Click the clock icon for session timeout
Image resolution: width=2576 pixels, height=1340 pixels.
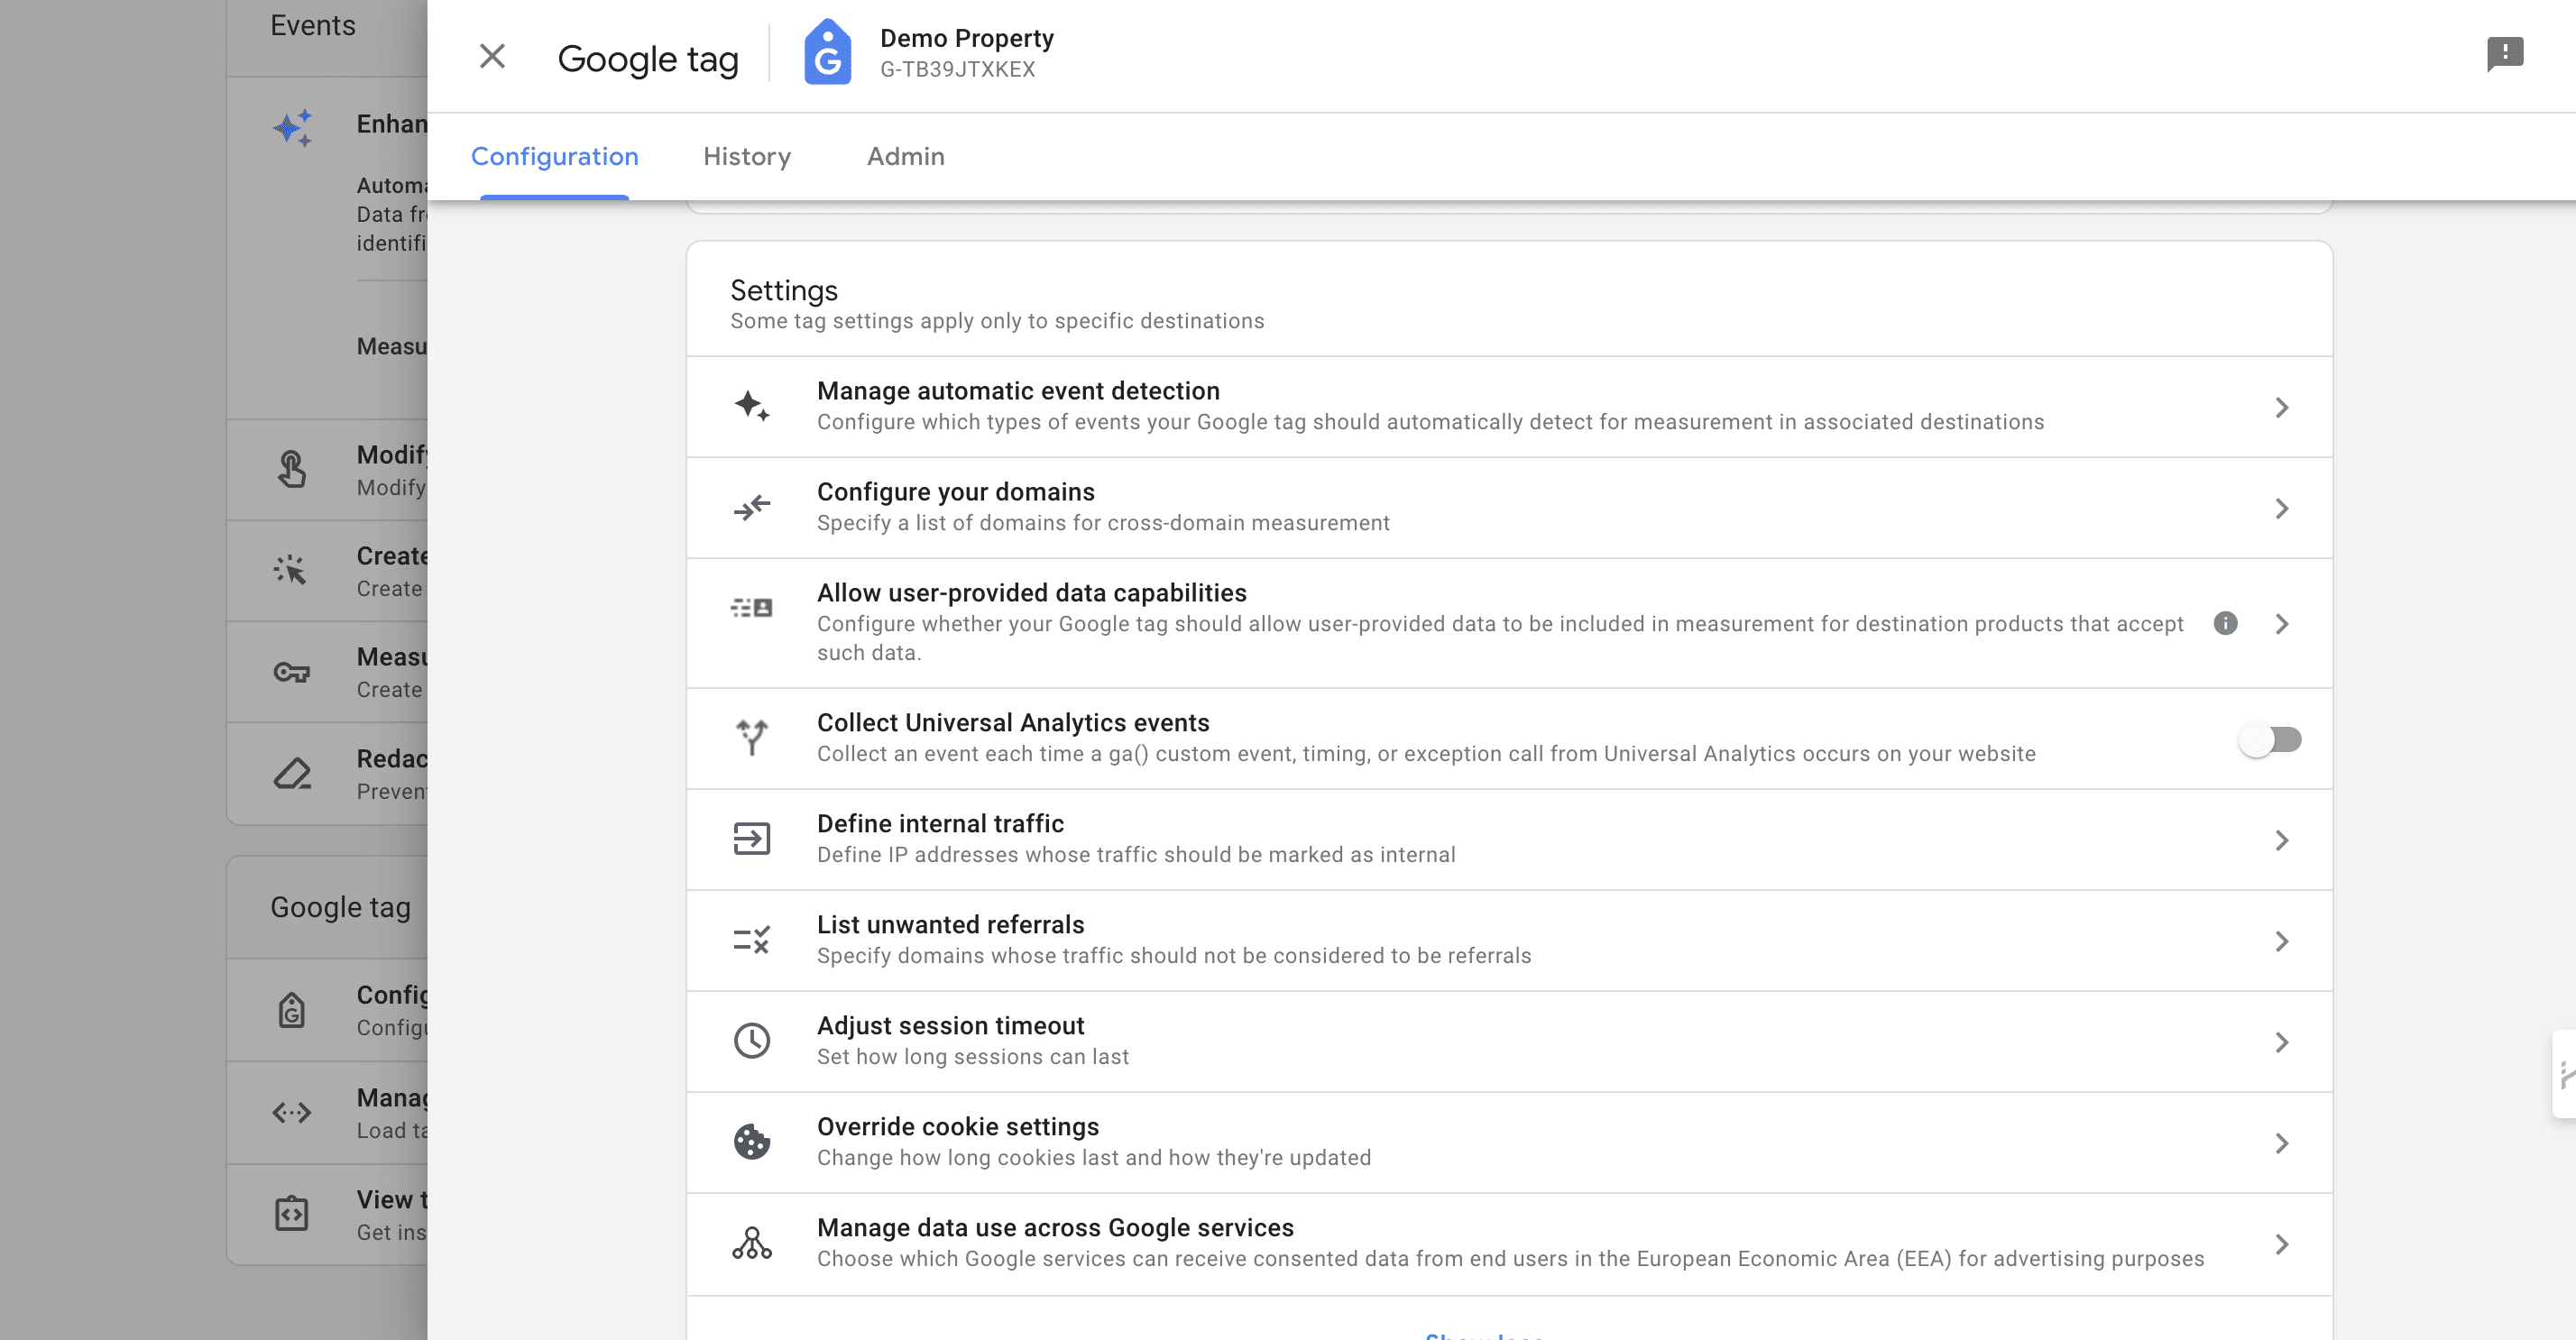pyautogui.click(x=752, y=1041)
